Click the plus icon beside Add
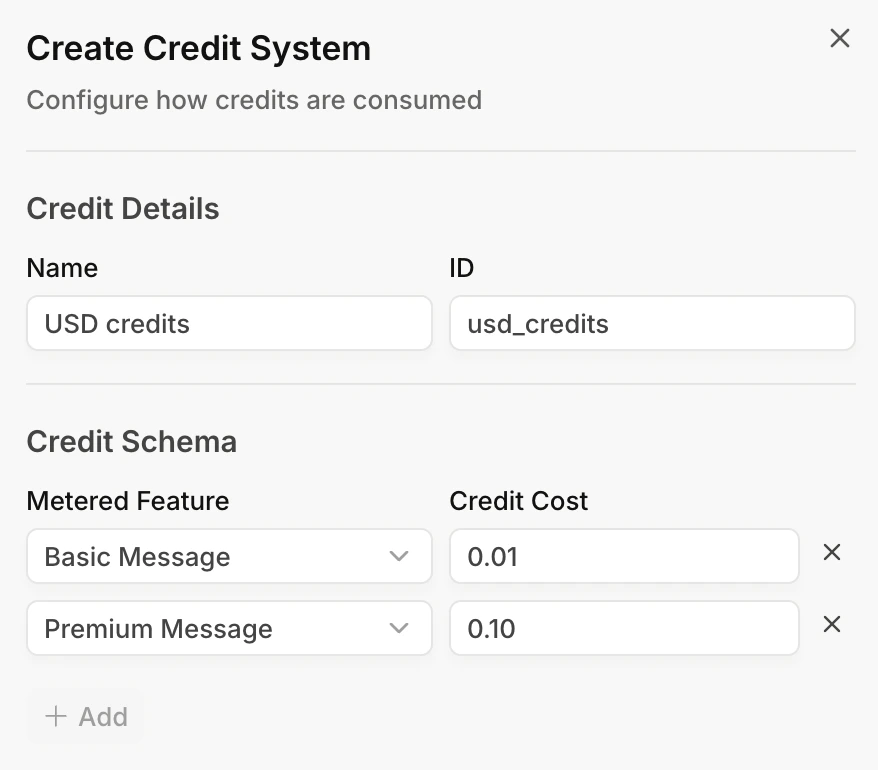878x770 pixels. click(57, 716)
